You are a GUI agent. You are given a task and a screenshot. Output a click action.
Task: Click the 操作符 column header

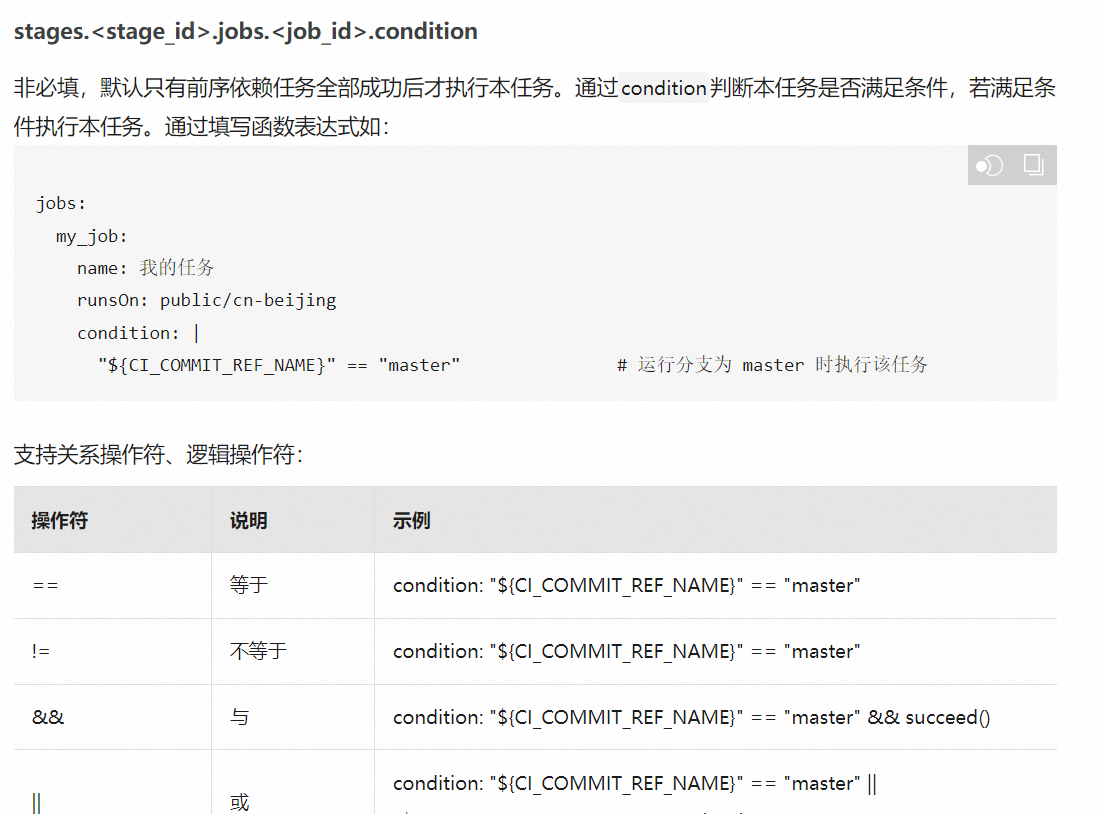(60, 521)
